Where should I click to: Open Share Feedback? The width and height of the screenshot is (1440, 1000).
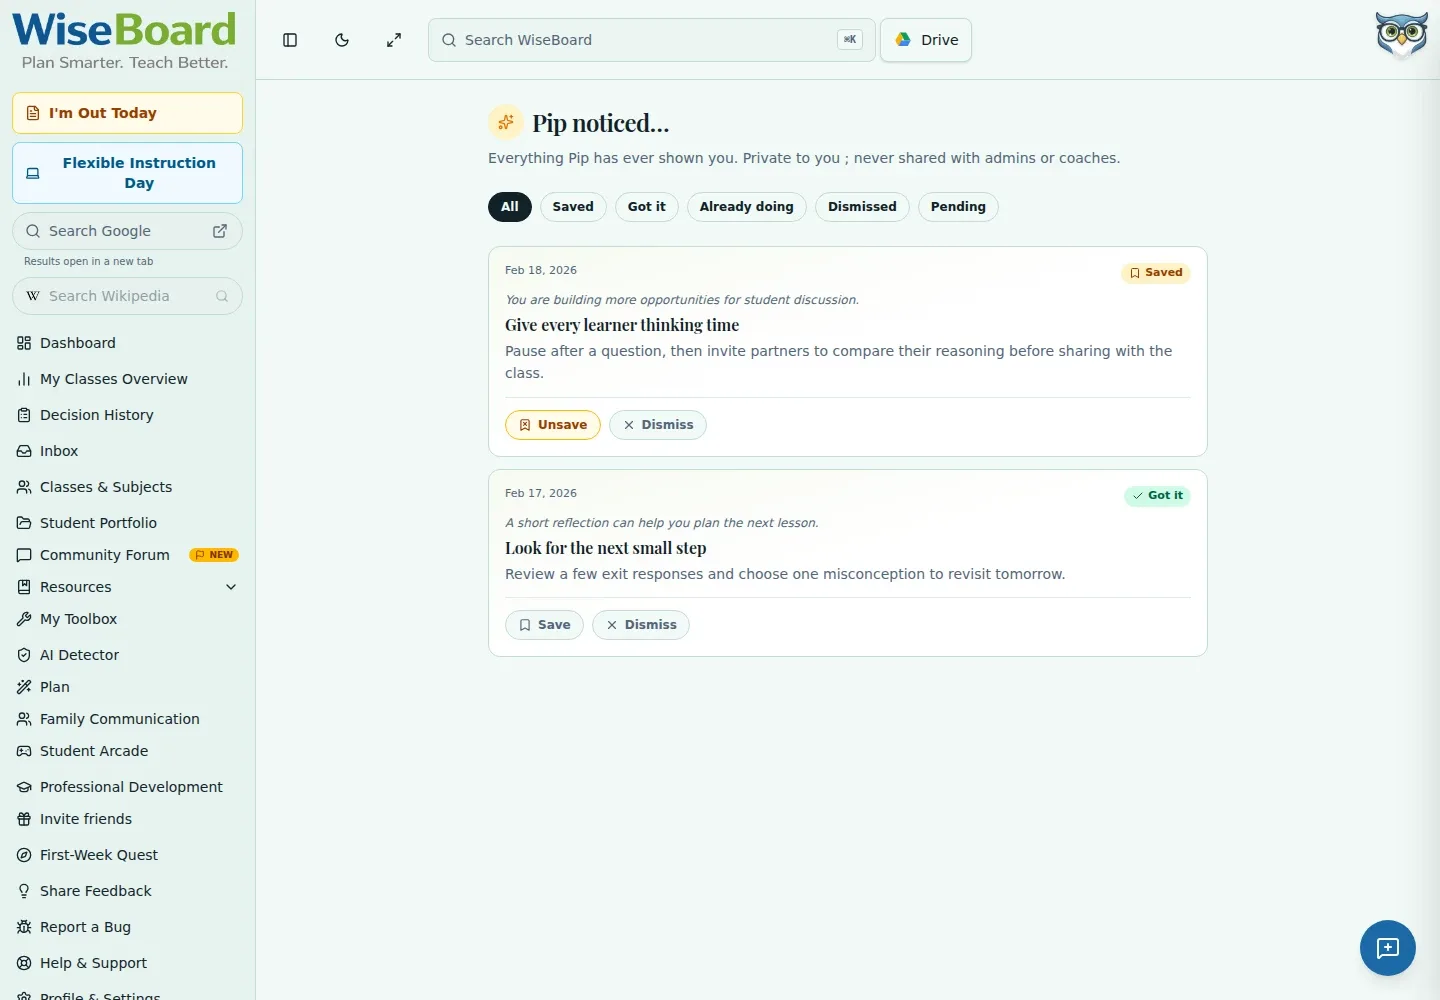point(127,891)
